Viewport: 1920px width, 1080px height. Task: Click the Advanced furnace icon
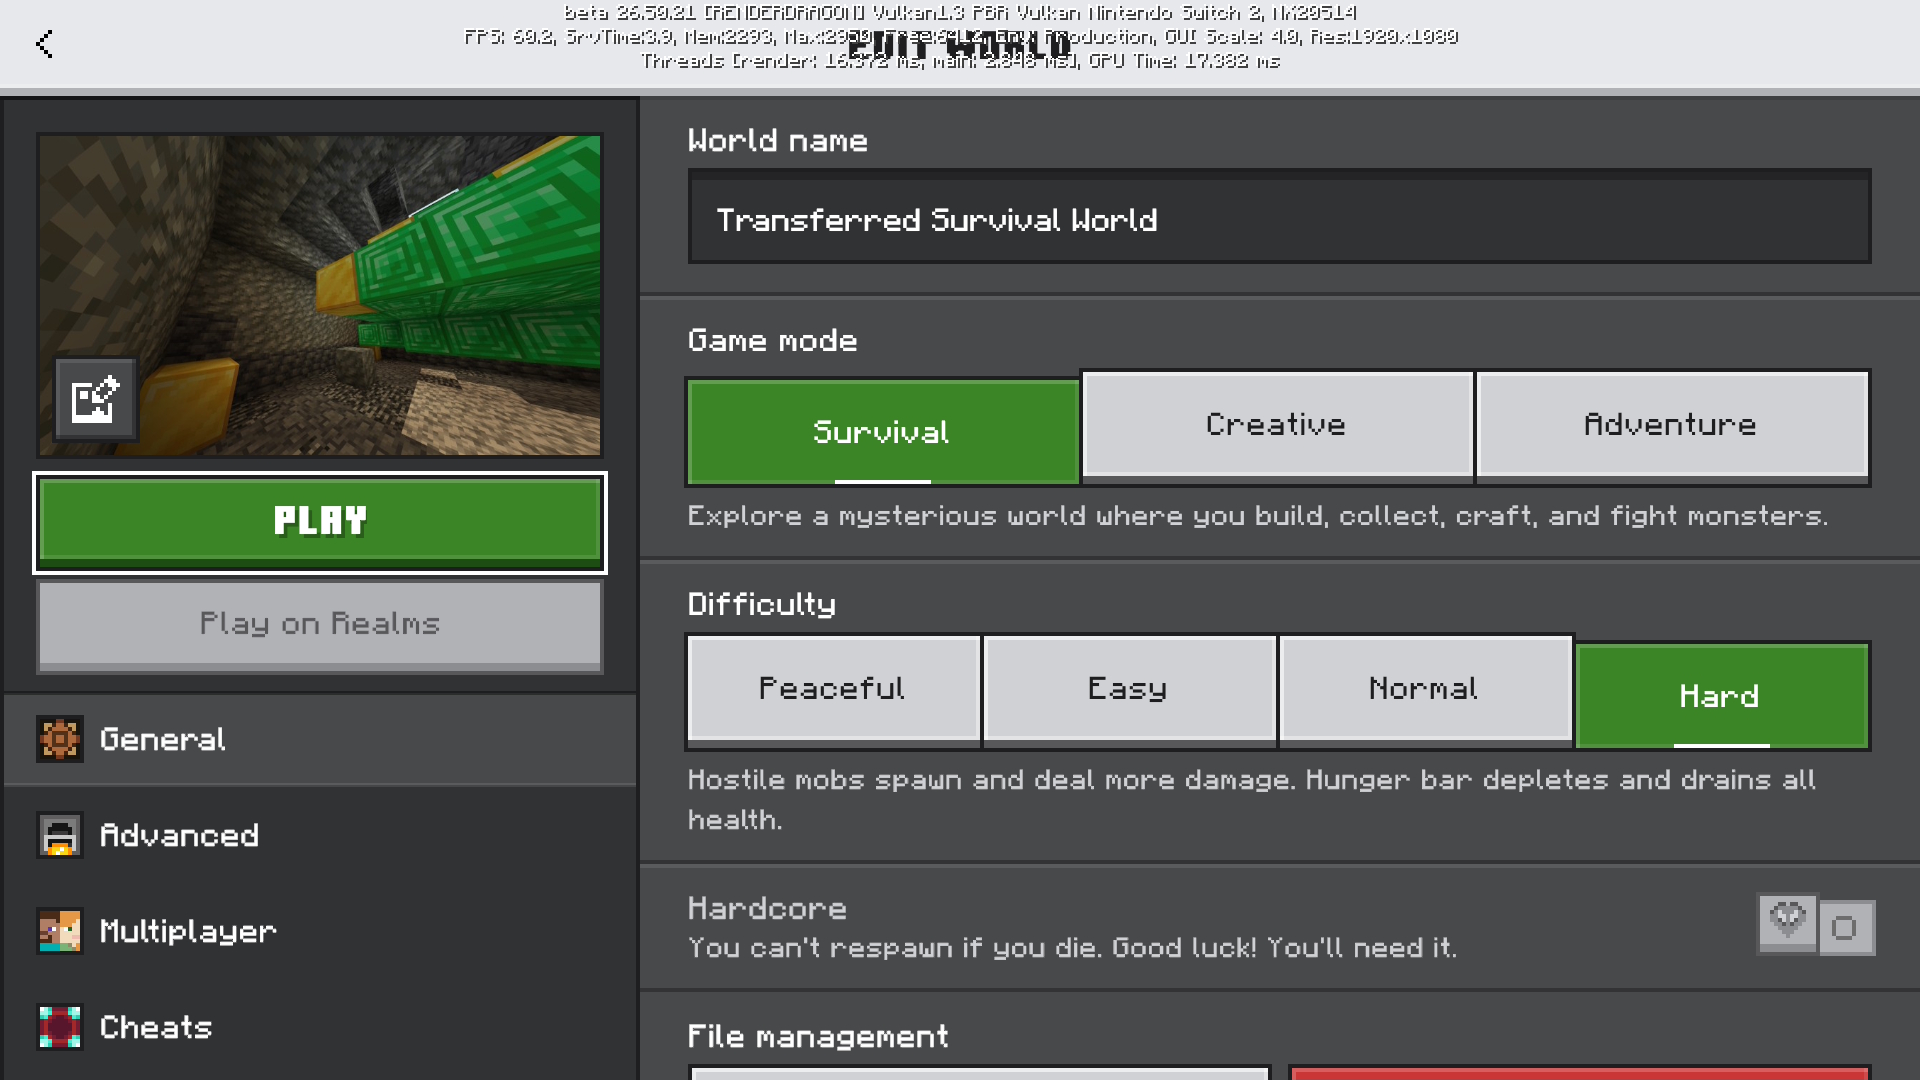click(60, 835)
